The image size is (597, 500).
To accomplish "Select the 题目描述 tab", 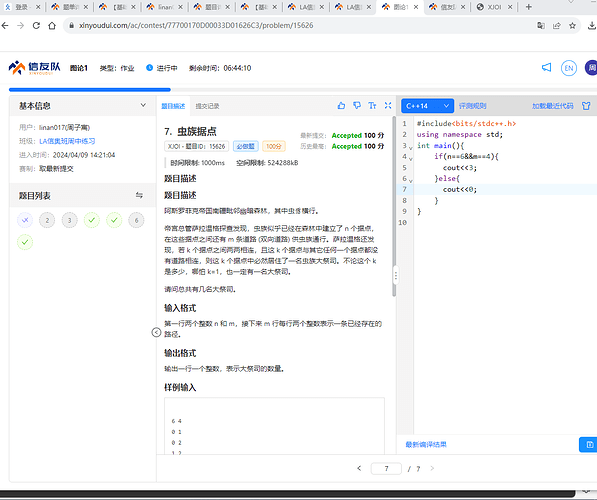I will [x=173, y=106].
